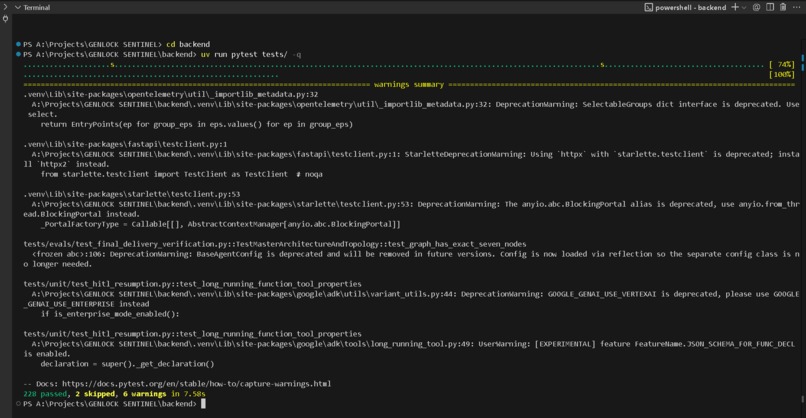
Task: Kill the terminal with the trash icon
Action: tap(783, 7)
